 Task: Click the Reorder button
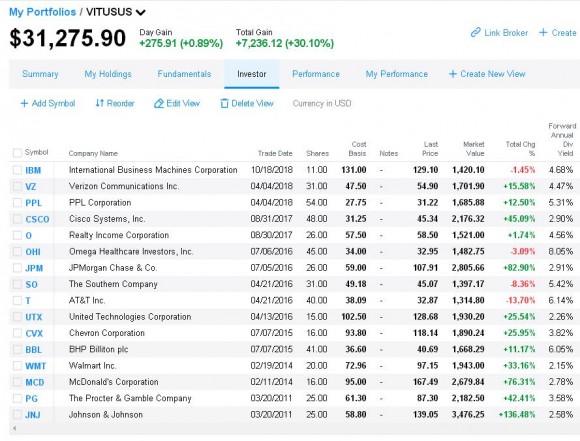(115, 103)
